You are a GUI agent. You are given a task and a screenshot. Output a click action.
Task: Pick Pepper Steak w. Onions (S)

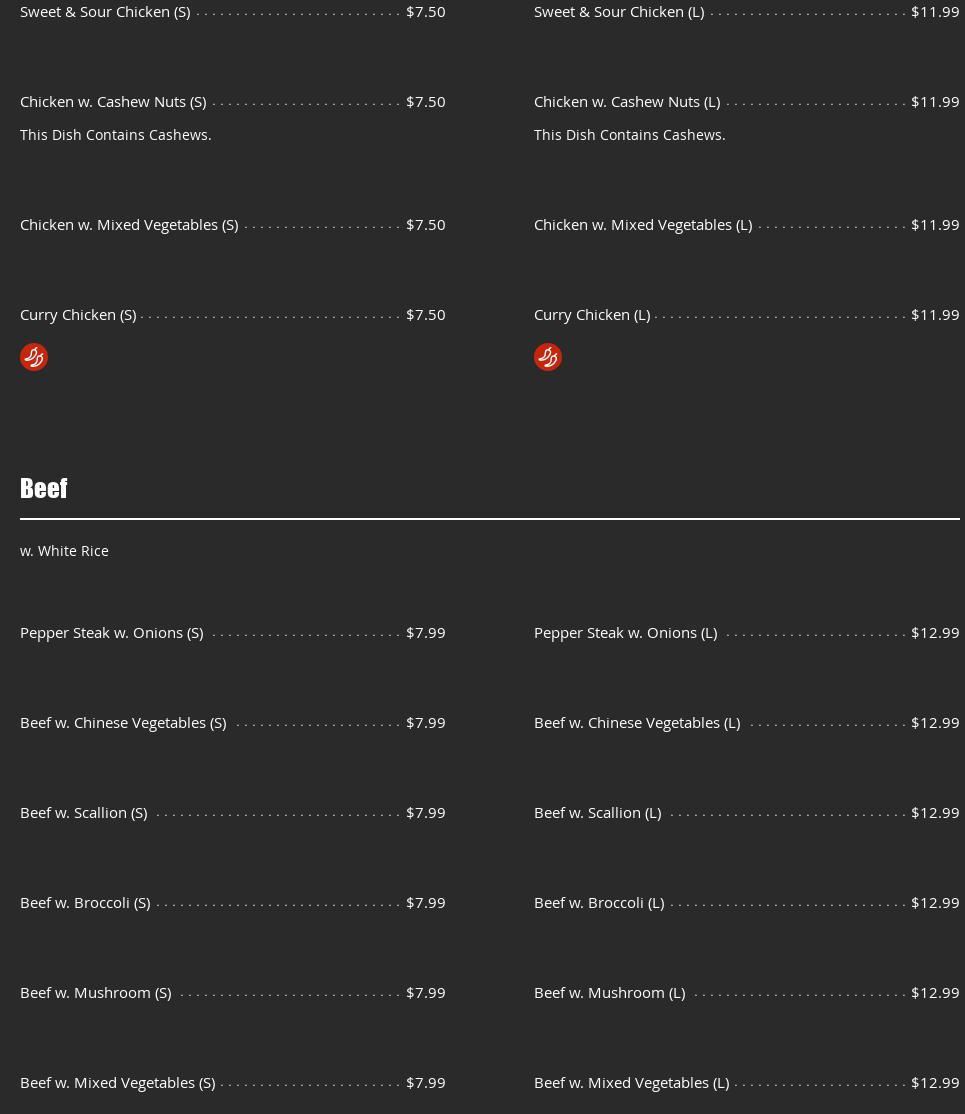coord(111,633)
